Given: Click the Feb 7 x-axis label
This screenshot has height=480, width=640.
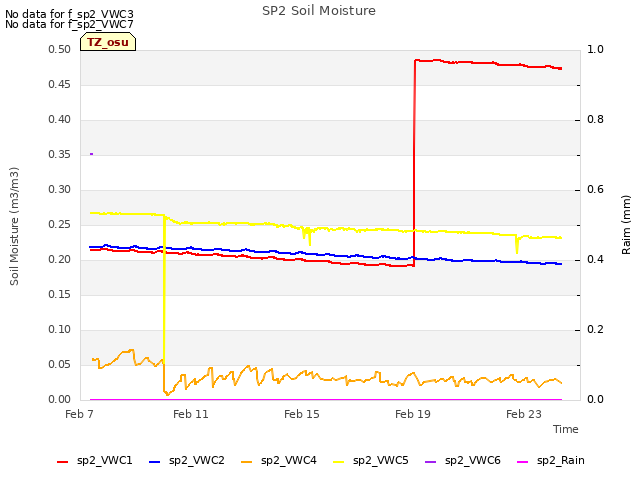Looking at the screenshot, I should coord(79,414).
